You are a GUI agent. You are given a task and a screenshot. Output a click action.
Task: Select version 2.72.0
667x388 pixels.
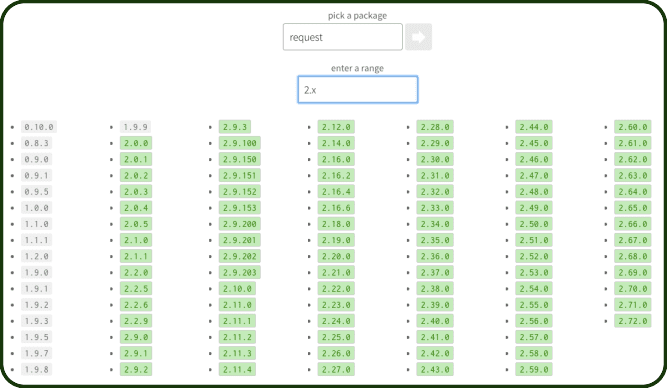(x=633, y=321)
